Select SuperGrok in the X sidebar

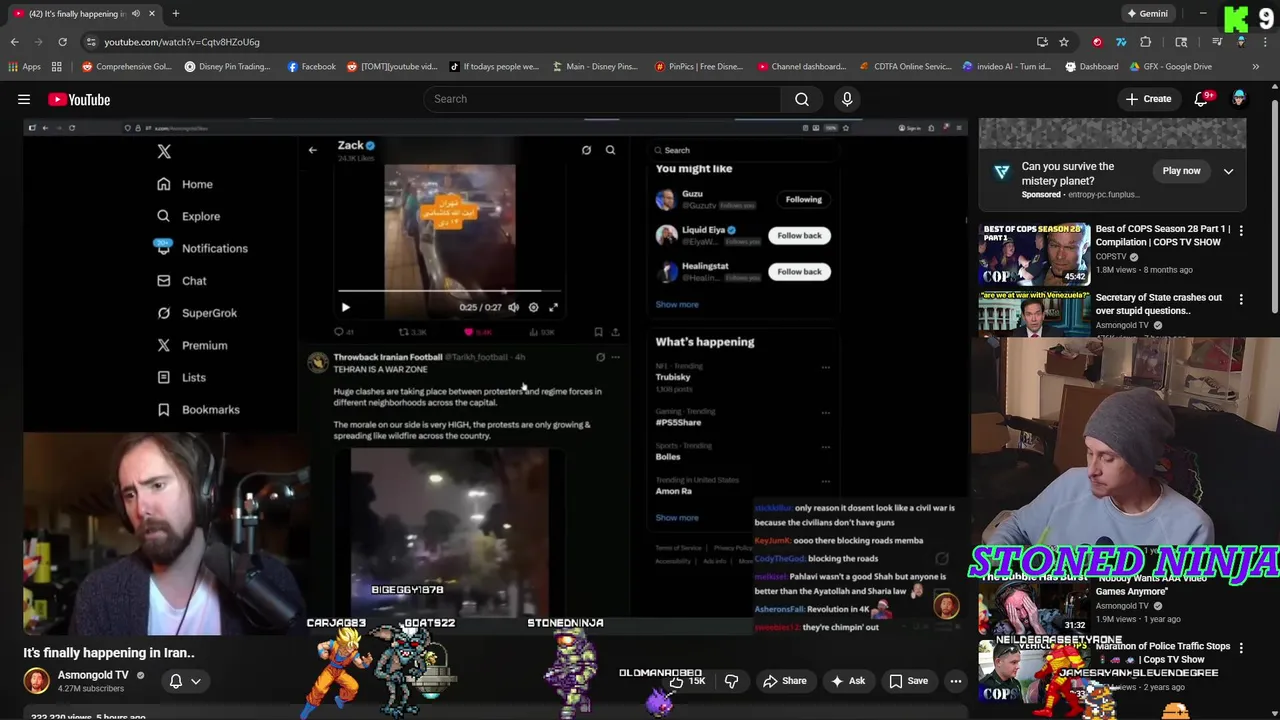(196, 313)
